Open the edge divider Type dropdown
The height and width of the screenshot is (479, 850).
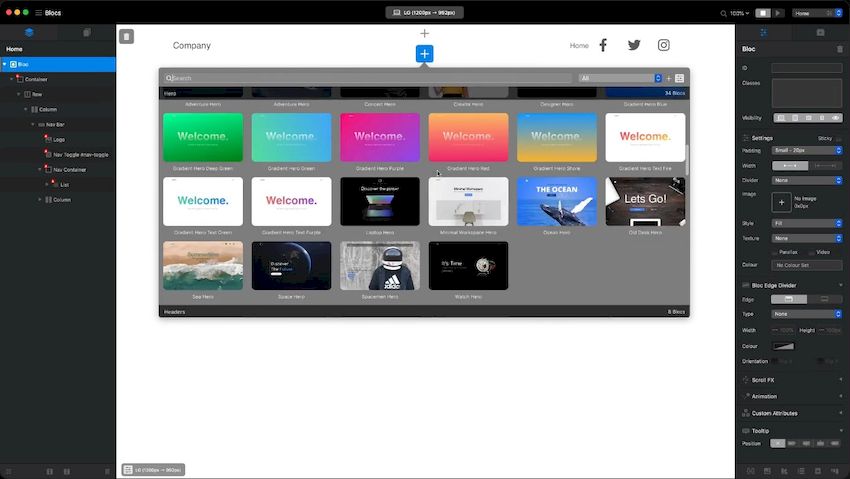click(x=807, y=314)
